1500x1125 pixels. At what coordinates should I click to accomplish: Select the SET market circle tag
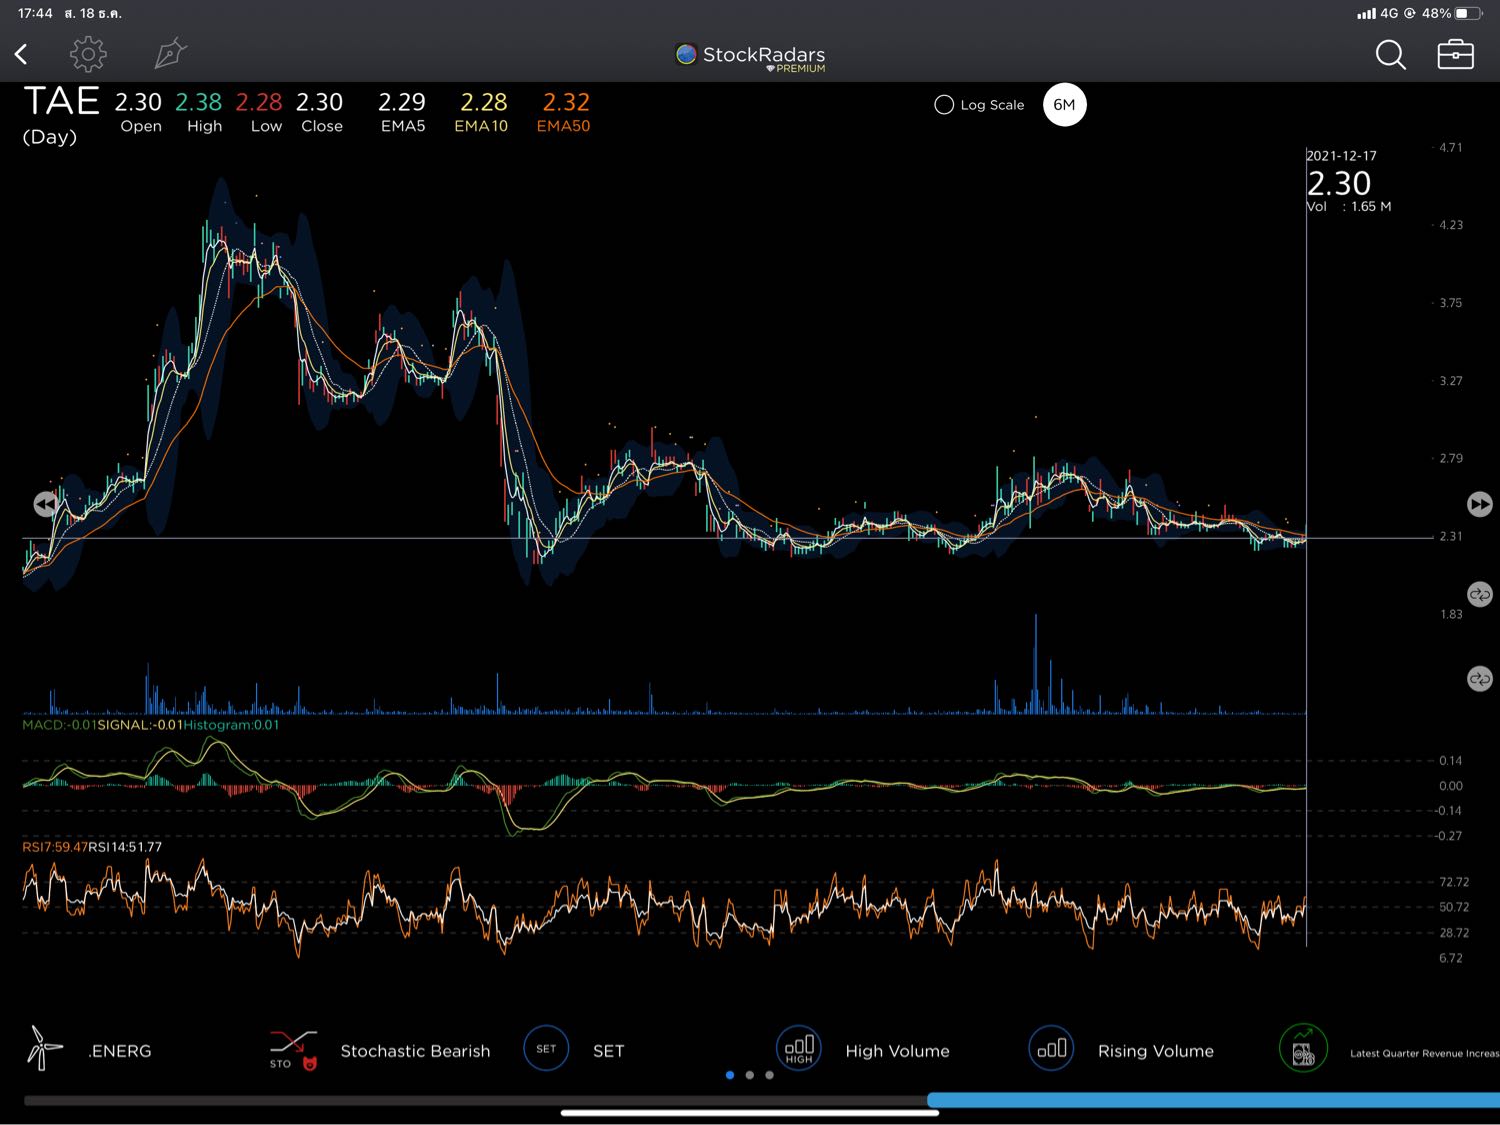[x=546, y=1048]
